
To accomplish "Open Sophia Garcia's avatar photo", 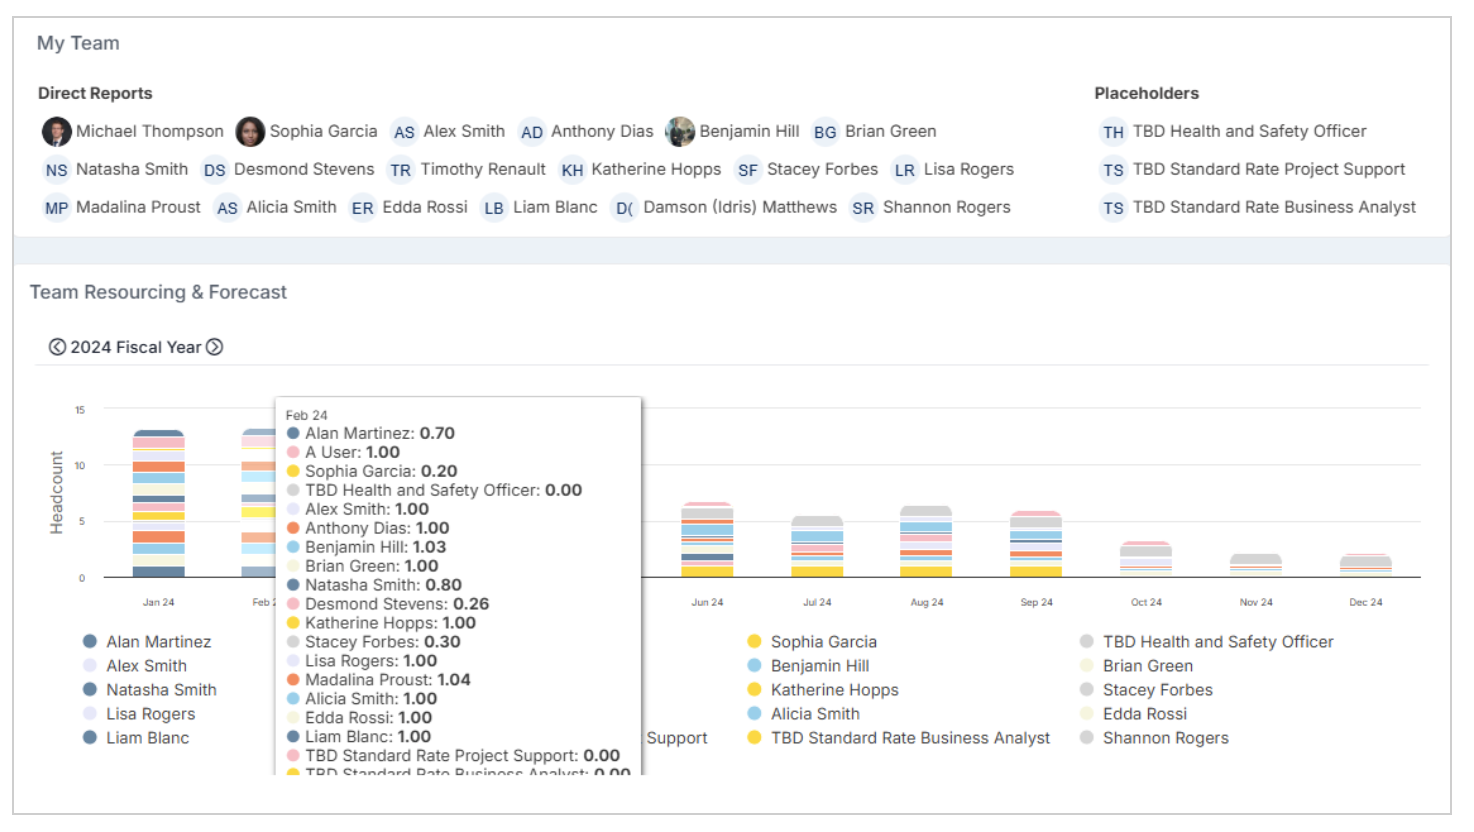I will (250, 131).
